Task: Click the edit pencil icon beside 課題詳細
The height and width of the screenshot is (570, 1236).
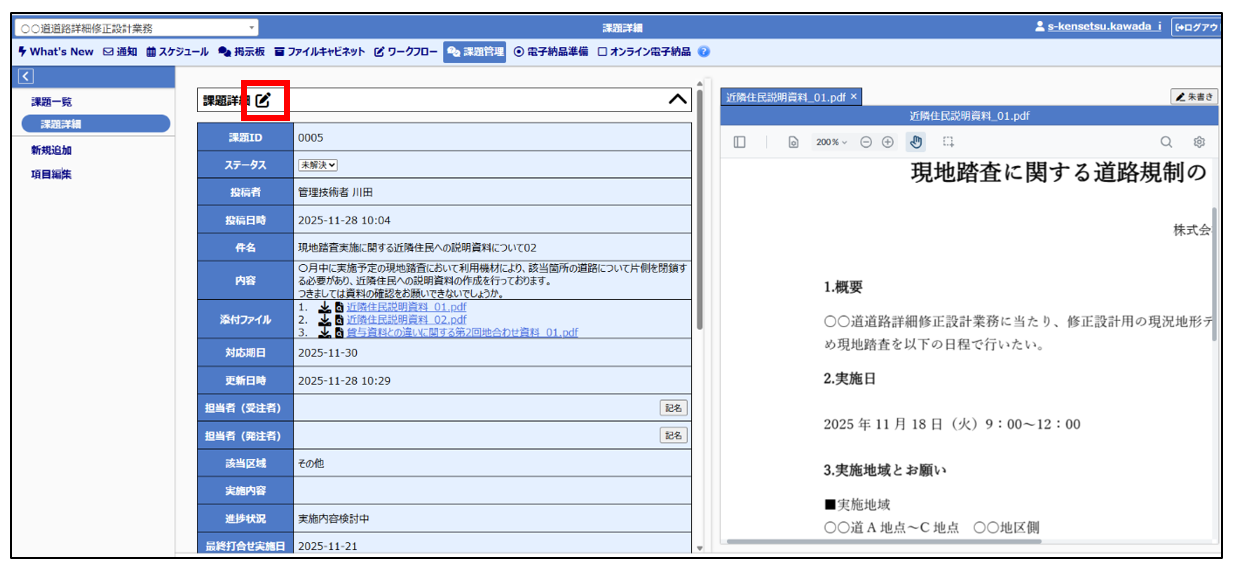Action: pos(263,100)
